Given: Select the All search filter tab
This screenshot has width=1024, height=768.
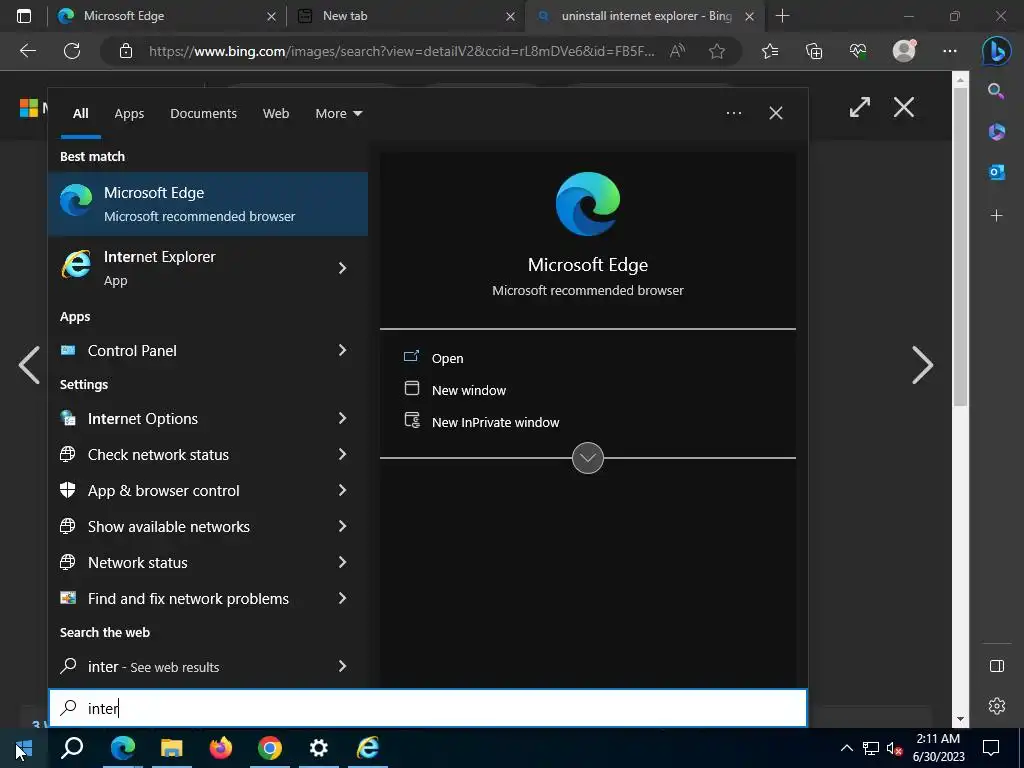Looking at the screenshot, I should pos(80,114).
